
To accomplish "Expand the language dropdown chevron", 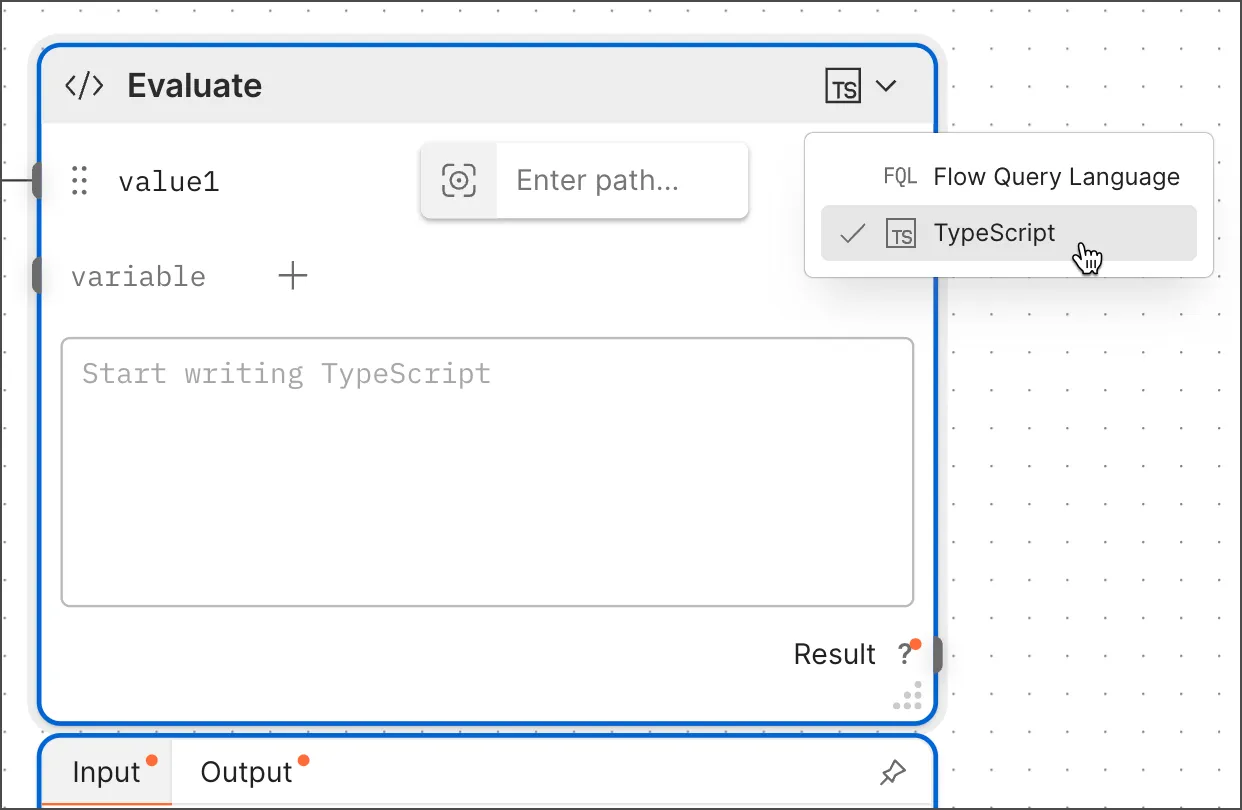I will 886,86.
